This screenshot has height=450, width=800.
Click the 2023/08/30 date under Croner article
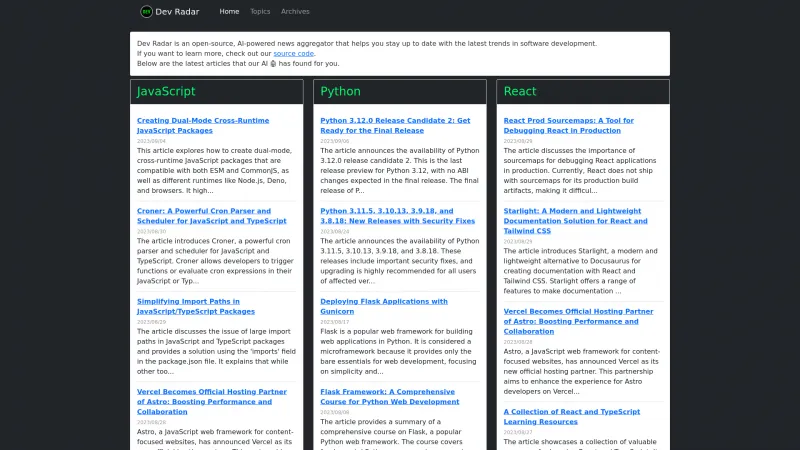(x=151, y=231)
